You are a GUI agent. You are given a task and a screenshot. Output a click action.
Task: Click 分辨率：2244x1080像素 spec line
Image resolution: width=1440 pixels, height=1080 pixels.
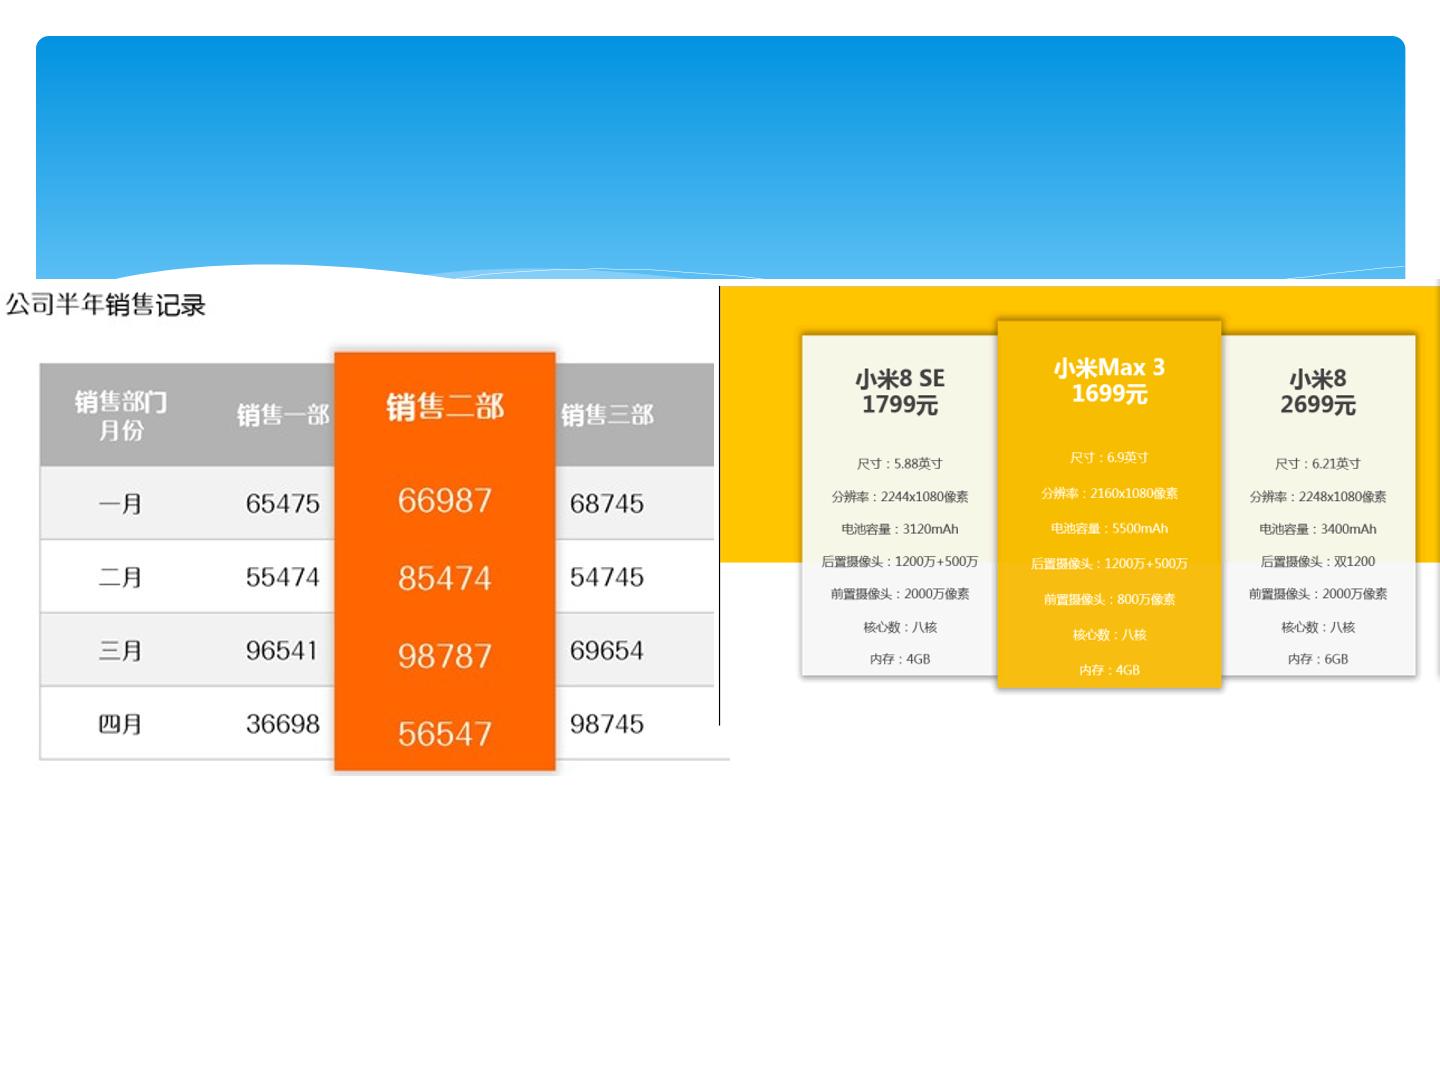tap(900, 497)
